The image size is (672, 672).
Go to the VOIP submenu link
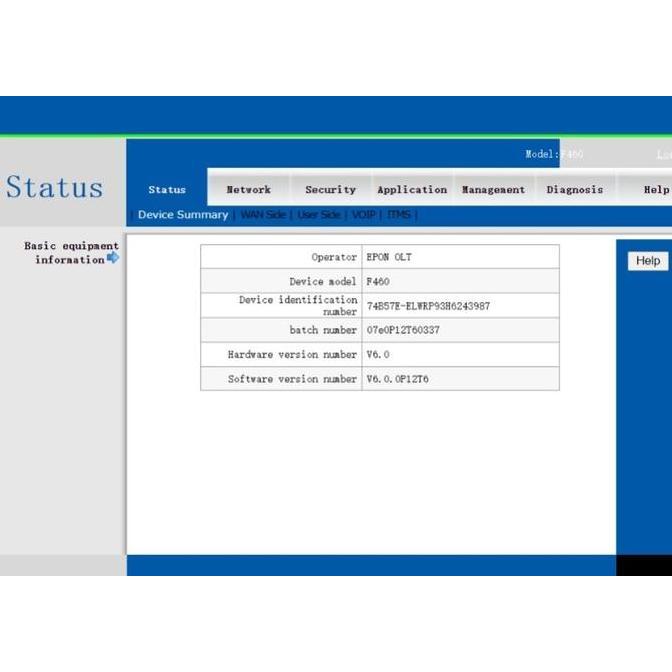pos(364,215)
